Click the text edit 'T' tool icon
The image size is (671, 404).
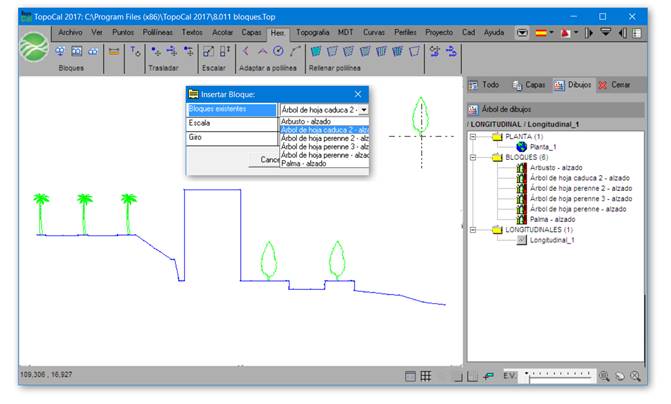[x=135, y=51]
